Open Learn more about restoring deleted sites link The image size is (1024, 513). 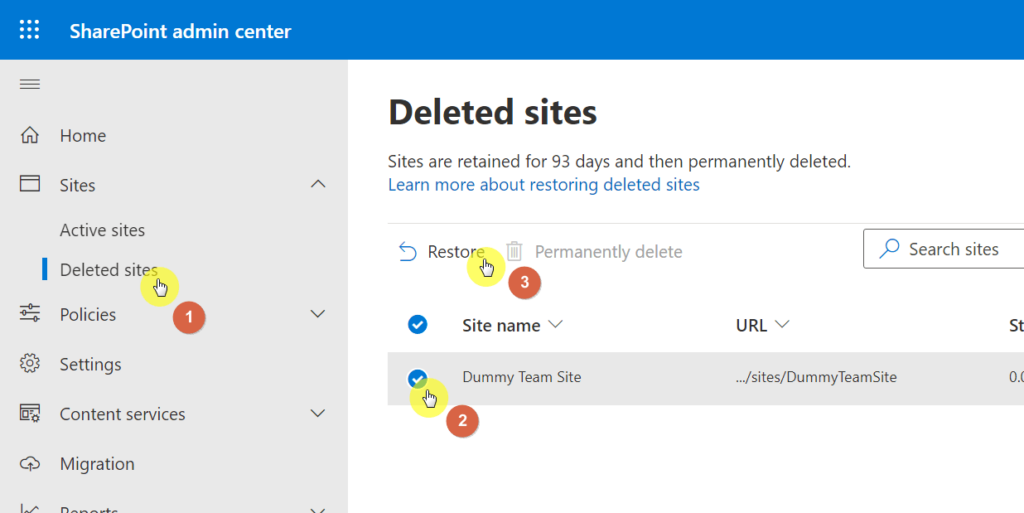point(543,185)
